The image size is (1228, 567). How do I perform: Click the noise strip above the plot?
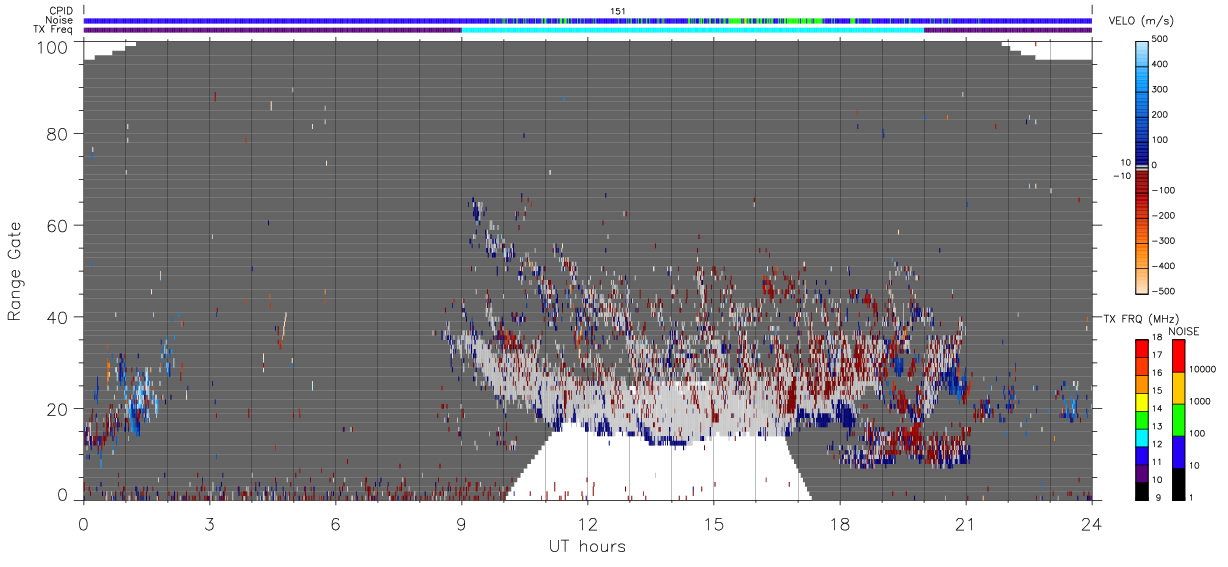pos(587,20)
